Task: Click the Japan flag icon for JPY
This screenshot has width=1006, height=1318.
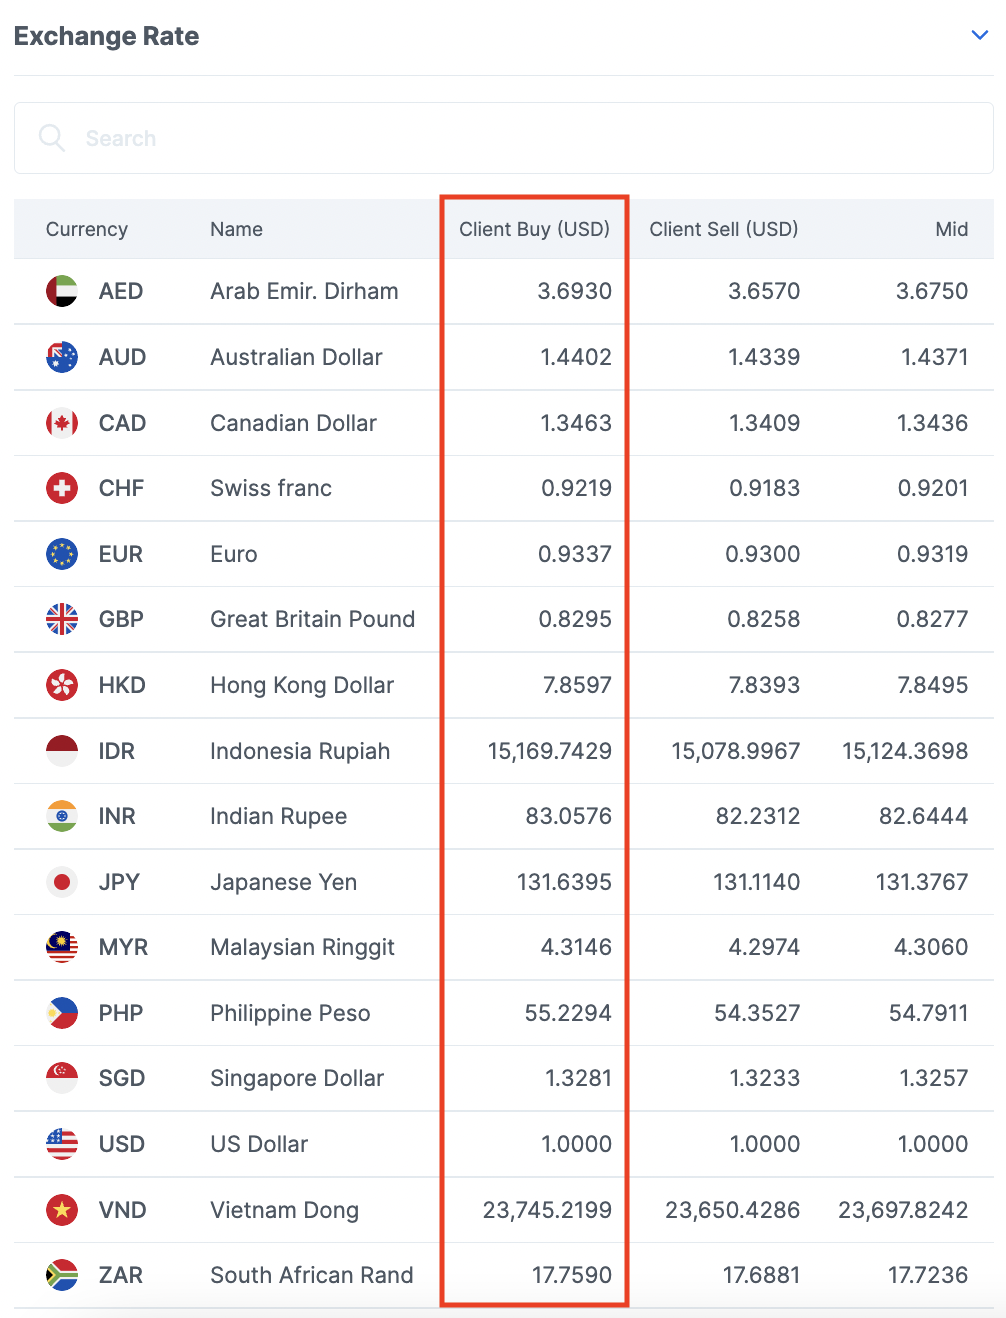Action: 62,882
